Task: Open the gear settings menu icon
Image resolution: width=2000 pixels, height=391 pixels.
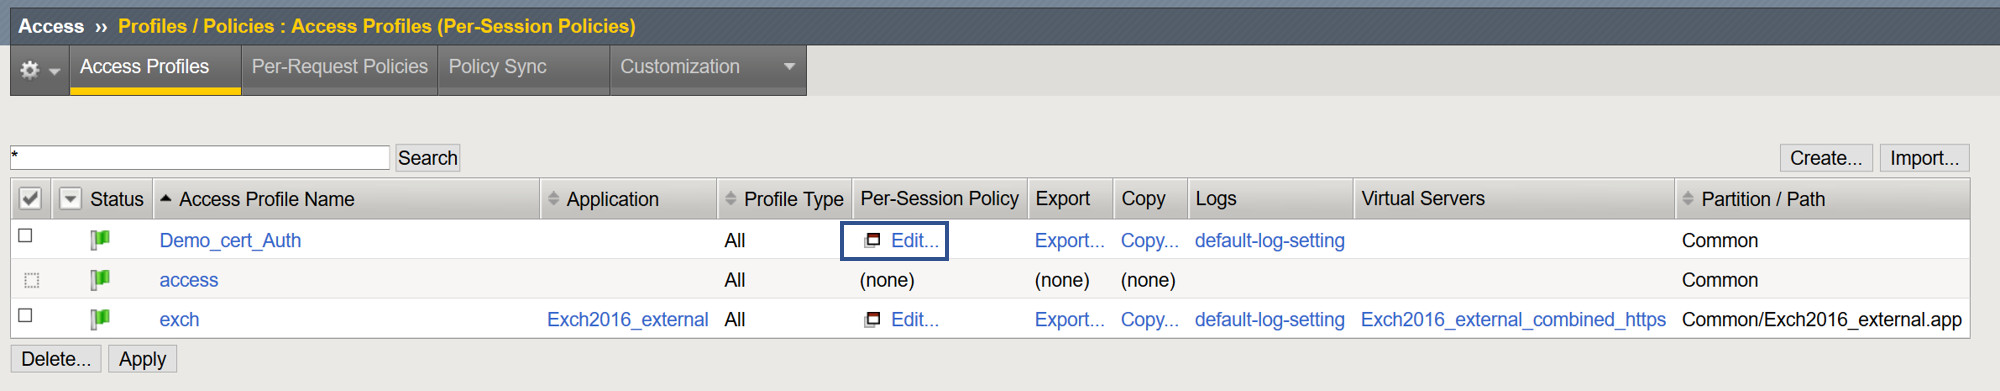Action: pos(30,70)
